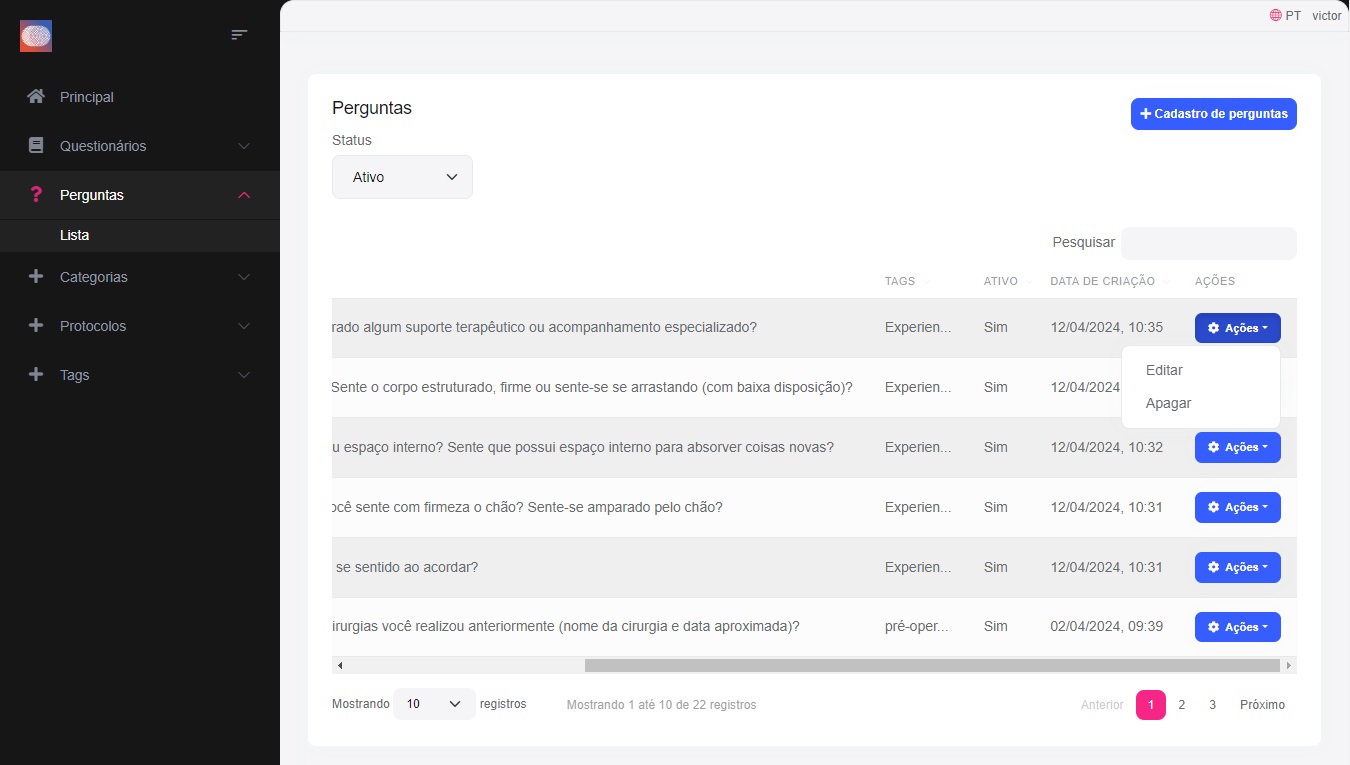Screen dimensions: 1350x765
Task: Click the Cadastro de perguntas button
Action: 1213,114
